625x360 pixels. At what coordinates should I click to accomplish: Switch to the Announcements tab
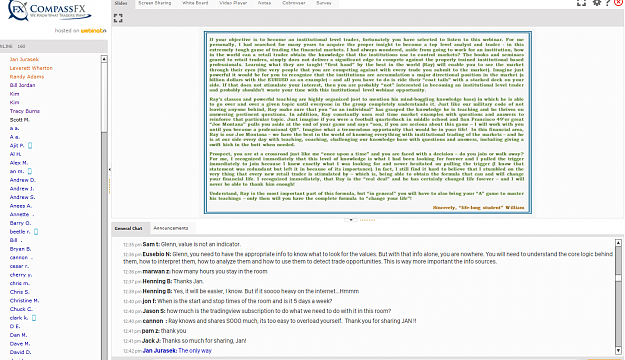(171, 228)
